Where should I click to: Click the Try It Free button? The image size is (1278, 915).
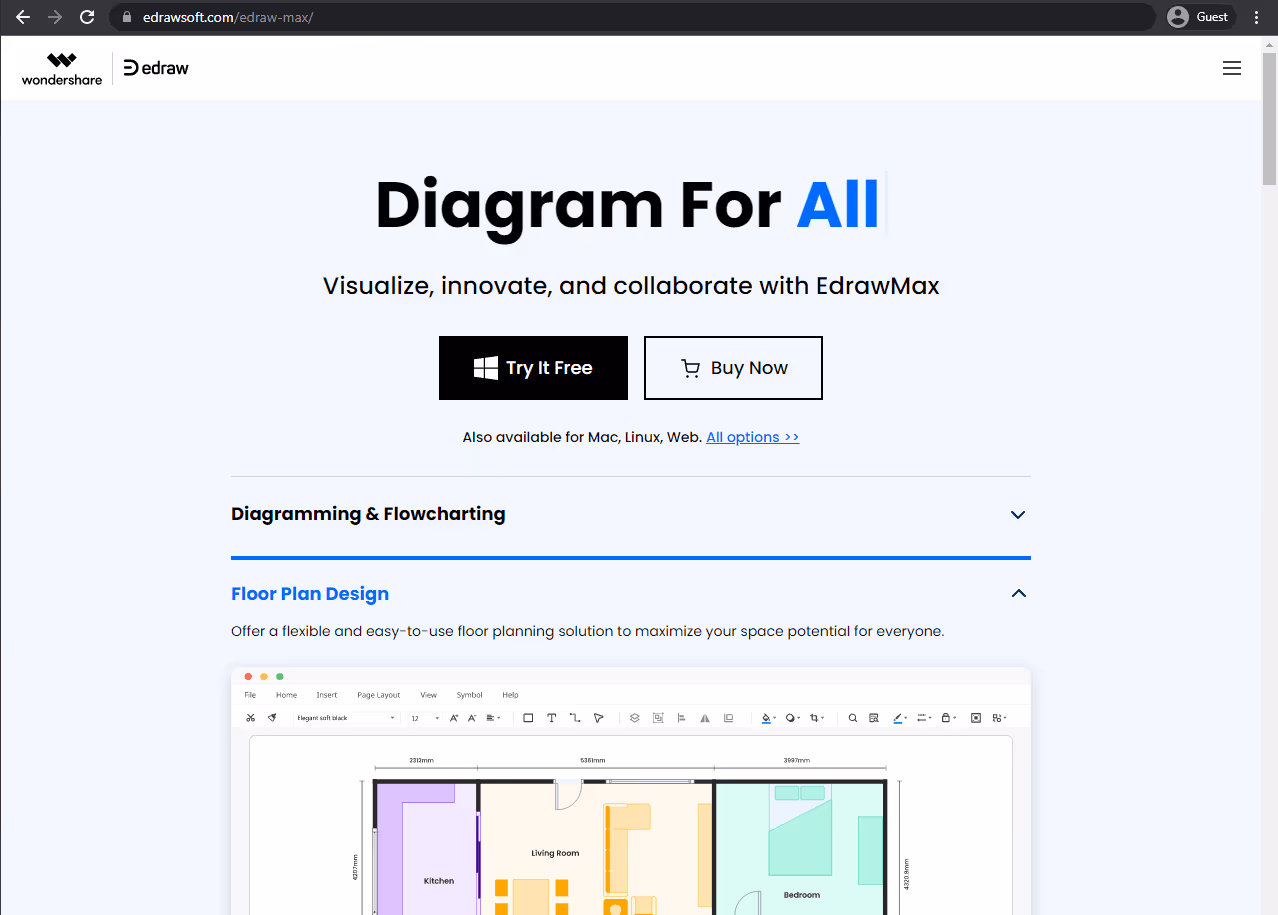click(533, 368)
